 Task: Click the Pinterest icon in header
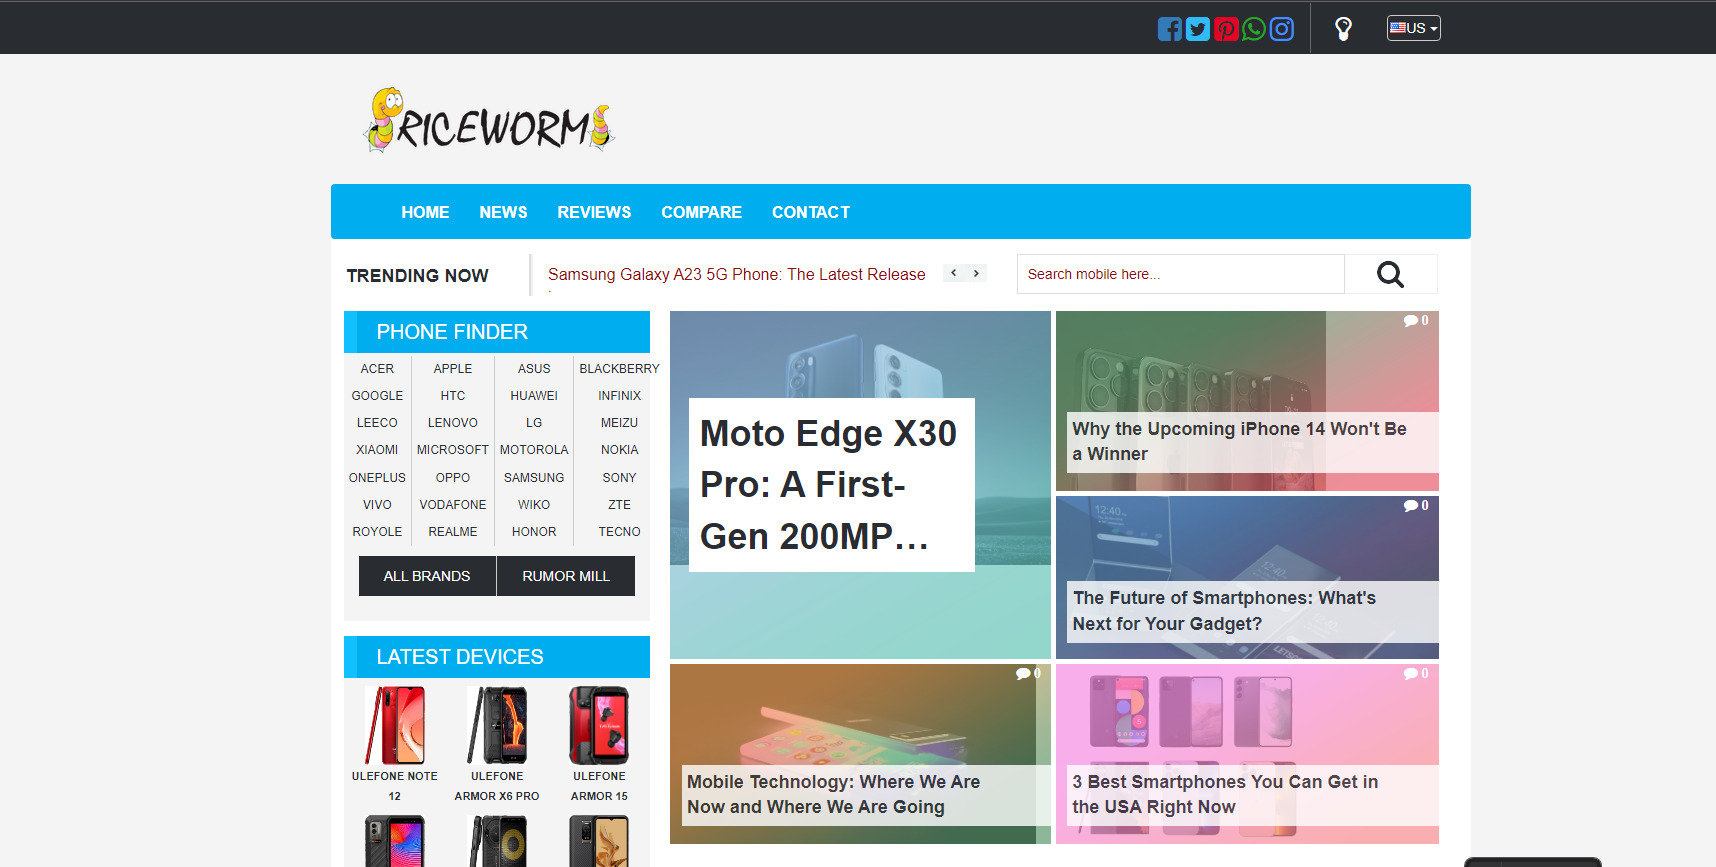click(x=1225, y=29)
